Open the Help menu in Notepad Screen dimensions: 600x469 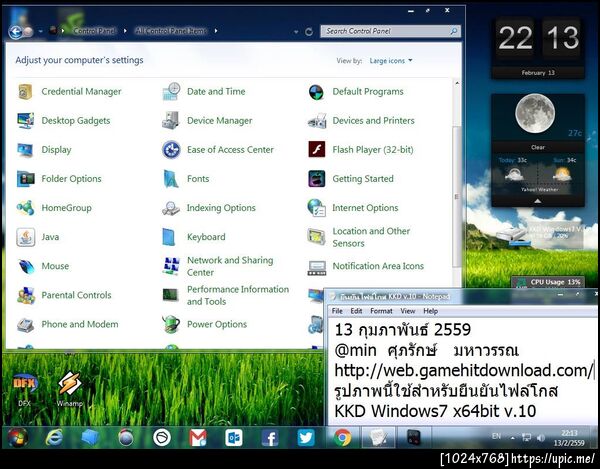430,311
